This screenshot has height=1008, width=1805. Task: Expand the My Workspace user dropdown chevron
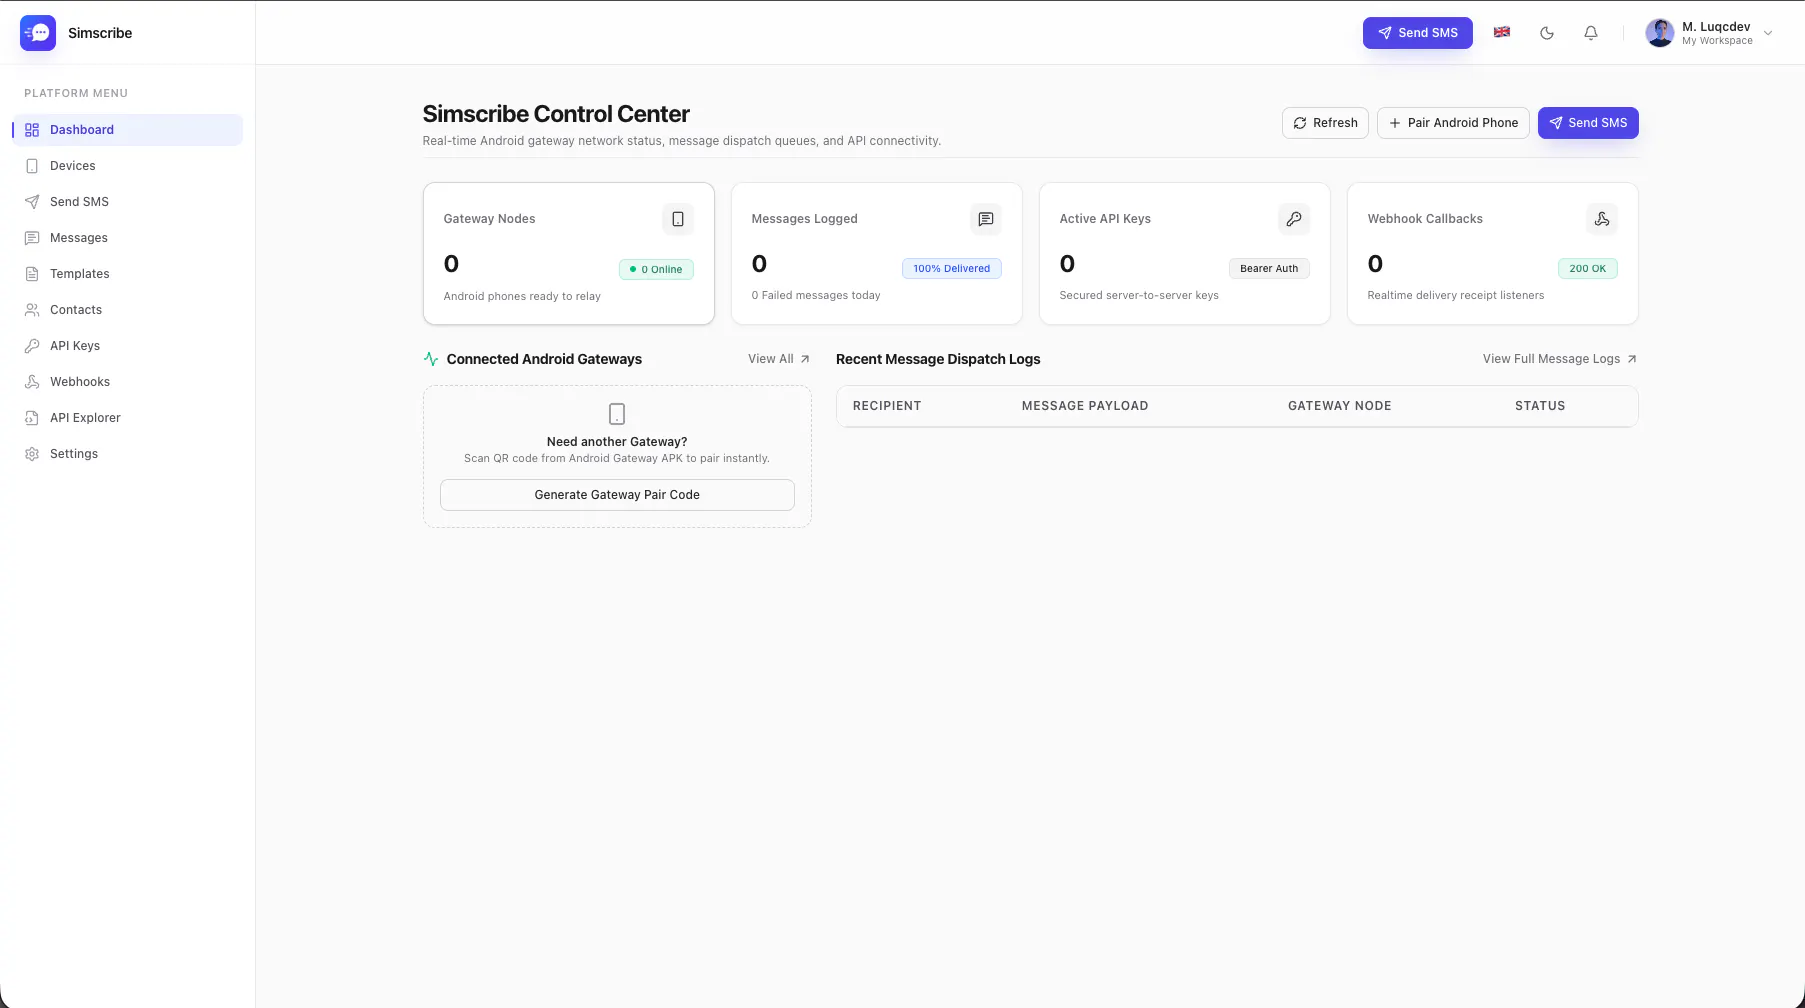1768,33
